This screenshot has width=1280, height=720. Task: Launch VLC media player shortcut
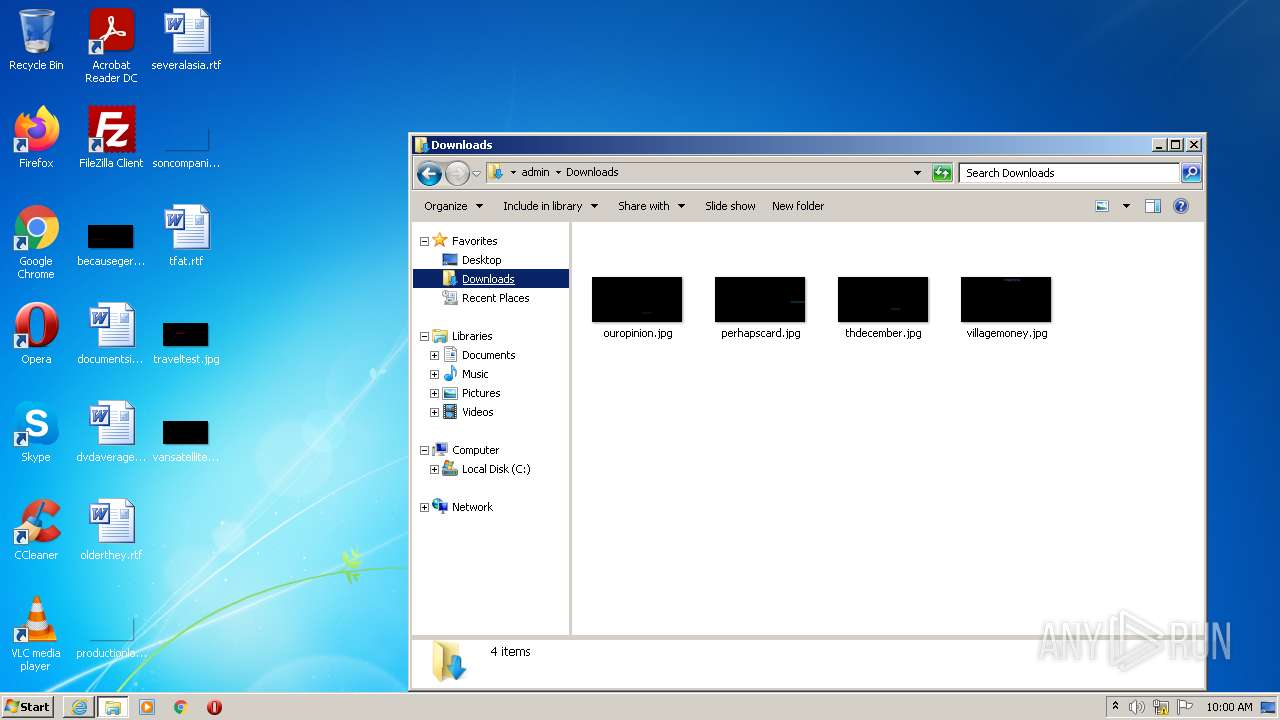tap(36, 634)
